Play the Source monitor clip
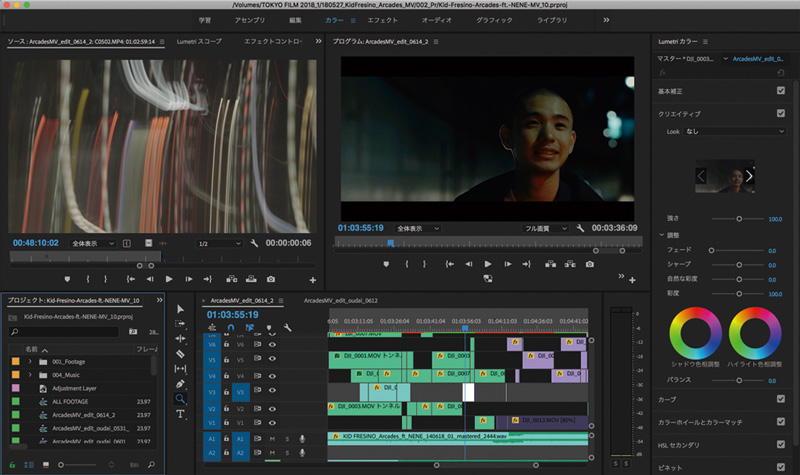This screenshot has width=800, height=475. pos(169,279)
